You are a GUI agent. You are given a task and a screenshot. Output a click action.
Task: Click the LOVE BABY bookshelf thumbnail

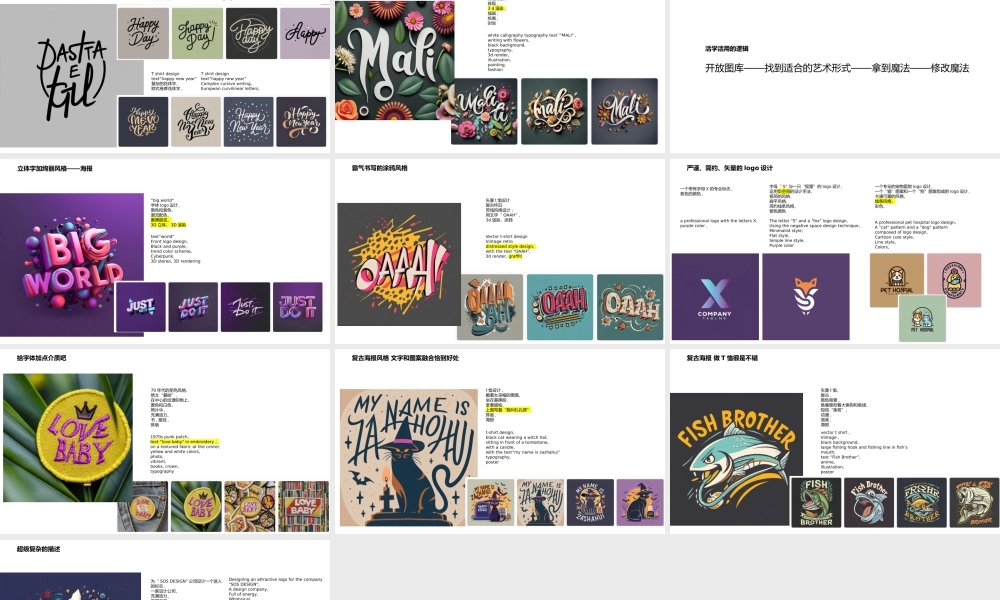(x=304, y=506)
